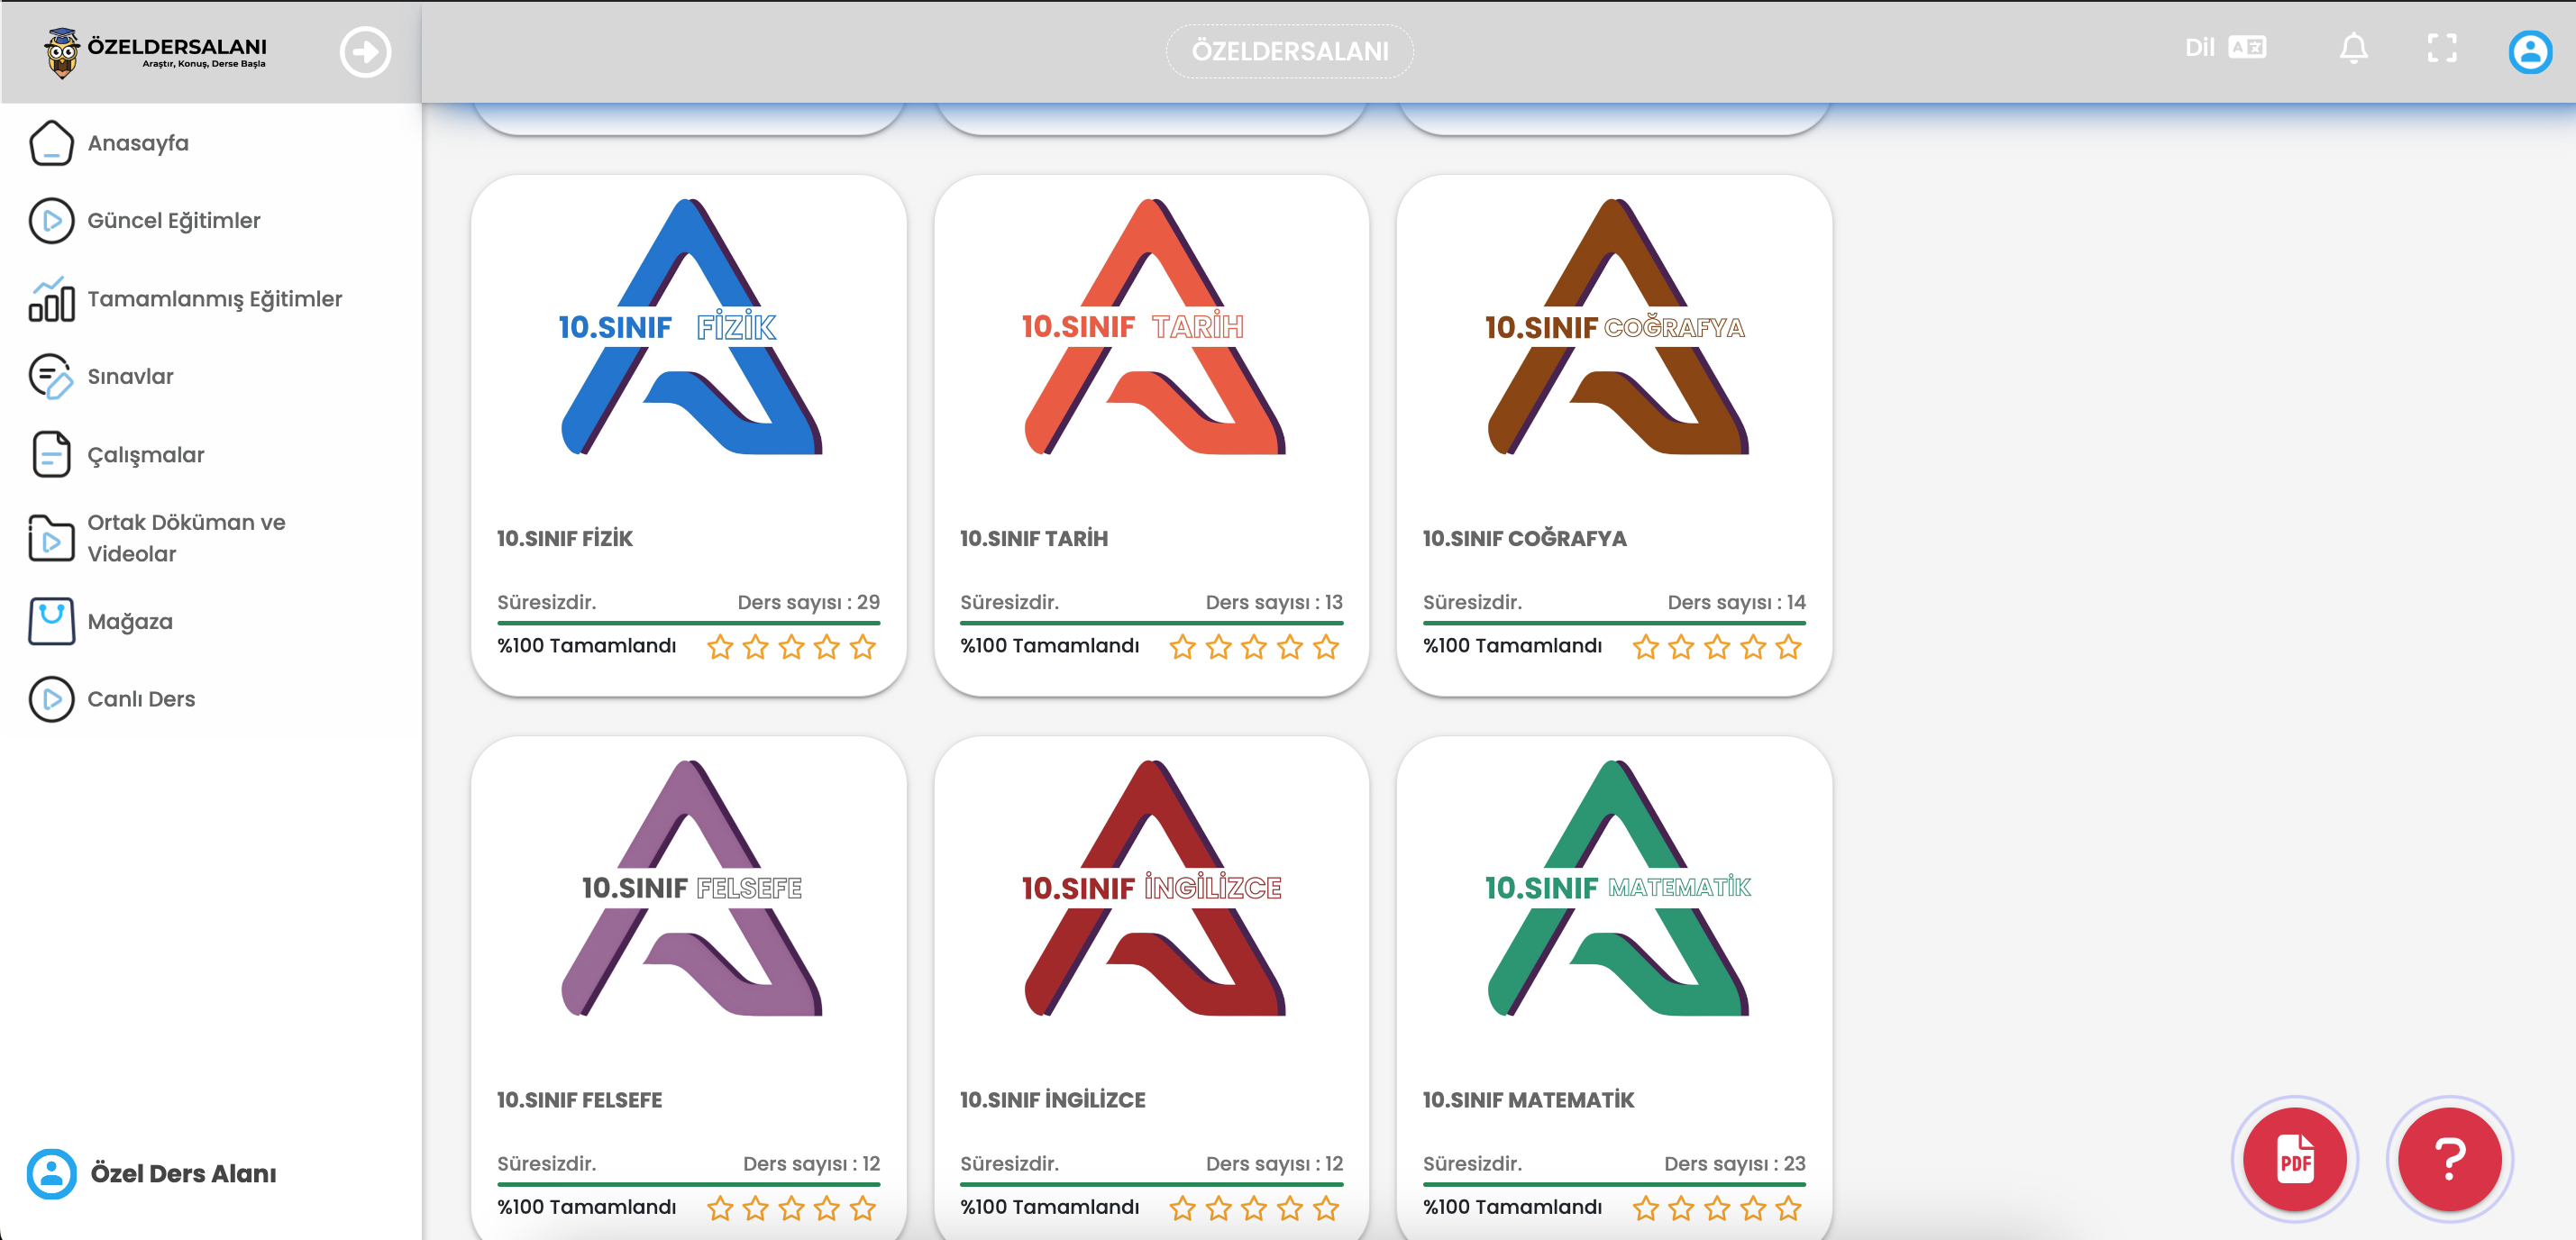
Task: Open user profile avatar in header
Action: pyautogui.click(x=2529, y=51)
